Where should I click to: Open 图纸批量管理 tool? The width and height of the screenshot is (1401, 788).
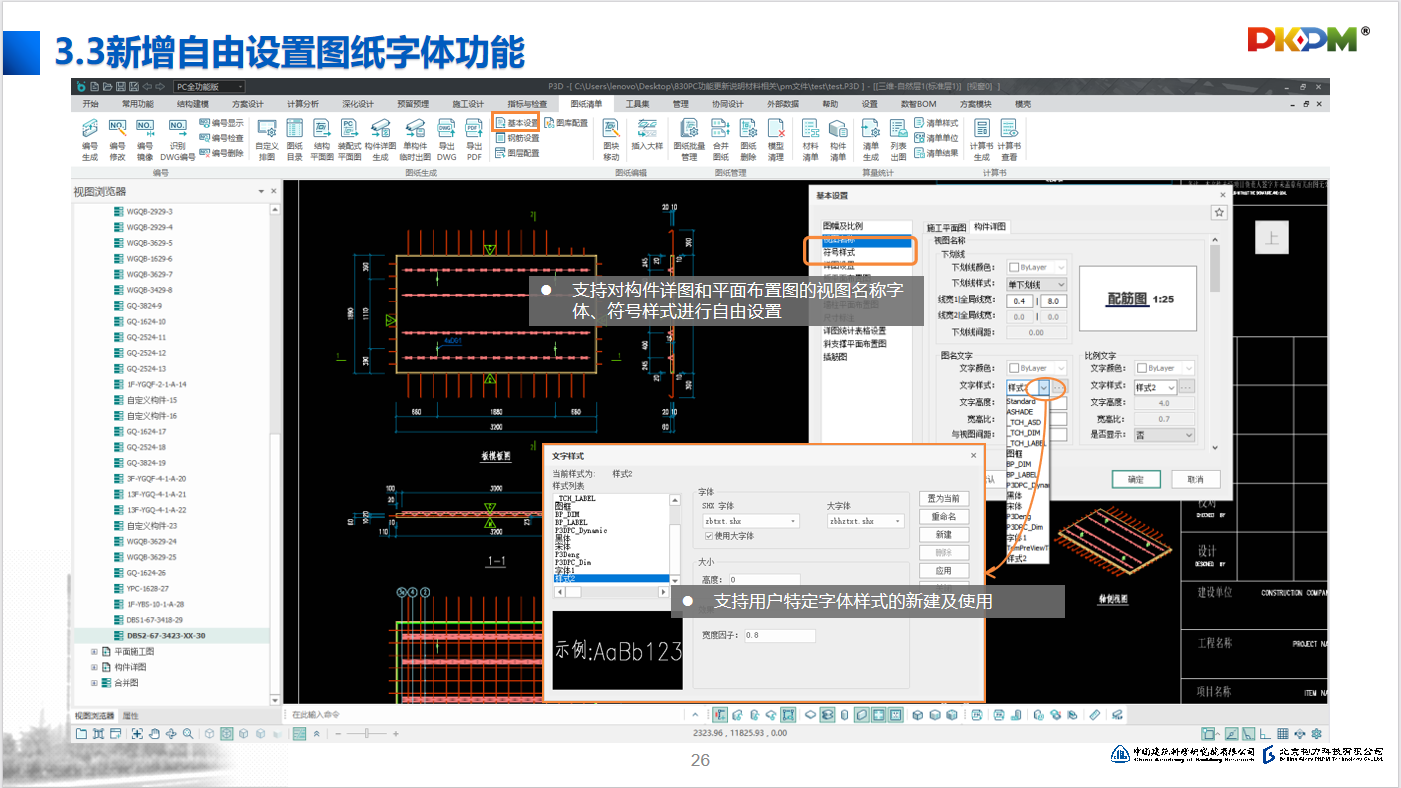coord(689,139)
